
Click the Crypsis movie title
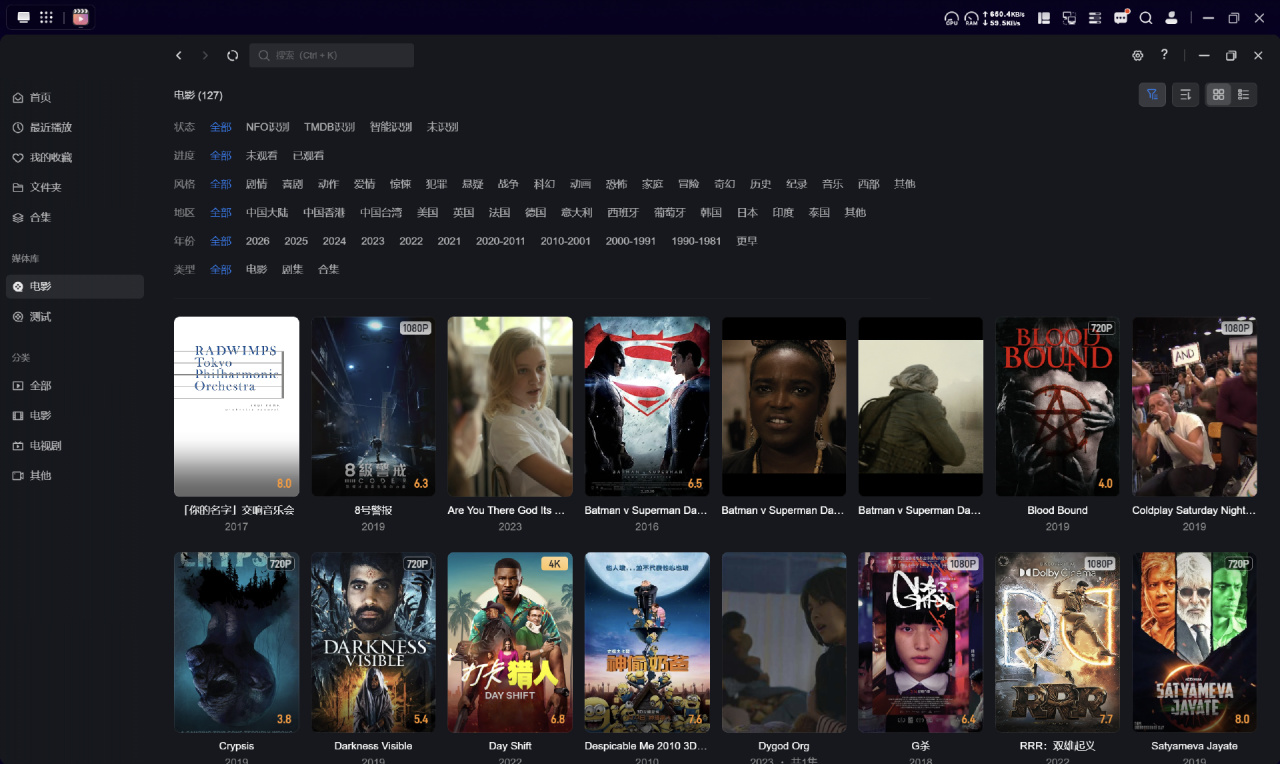pos(236,746)
